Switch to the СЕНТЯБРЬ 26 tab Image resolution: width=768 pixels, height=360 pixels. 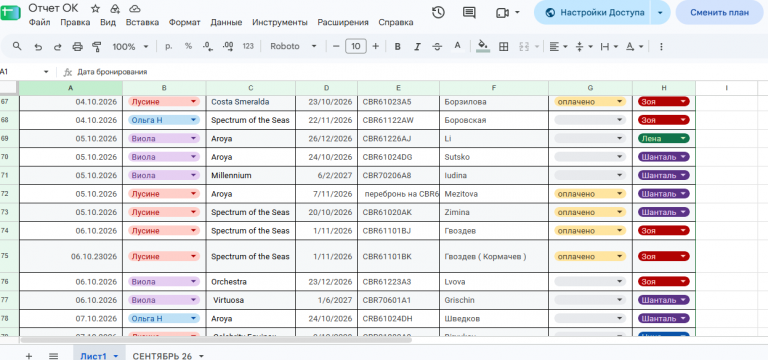click(x=162, y=356)
